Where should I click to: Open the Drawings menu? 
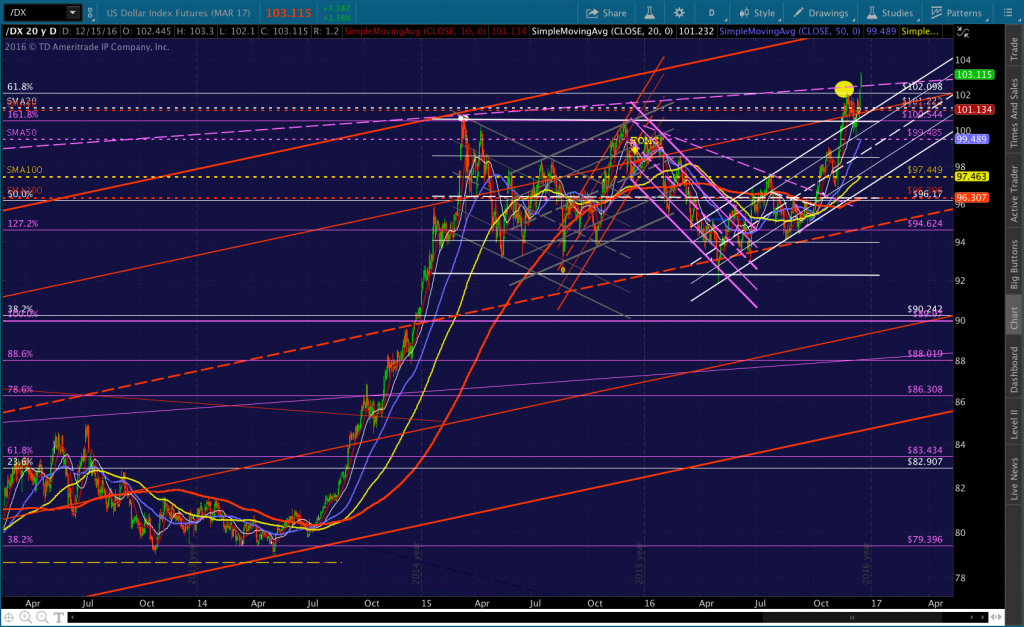[x=821, y=12]
